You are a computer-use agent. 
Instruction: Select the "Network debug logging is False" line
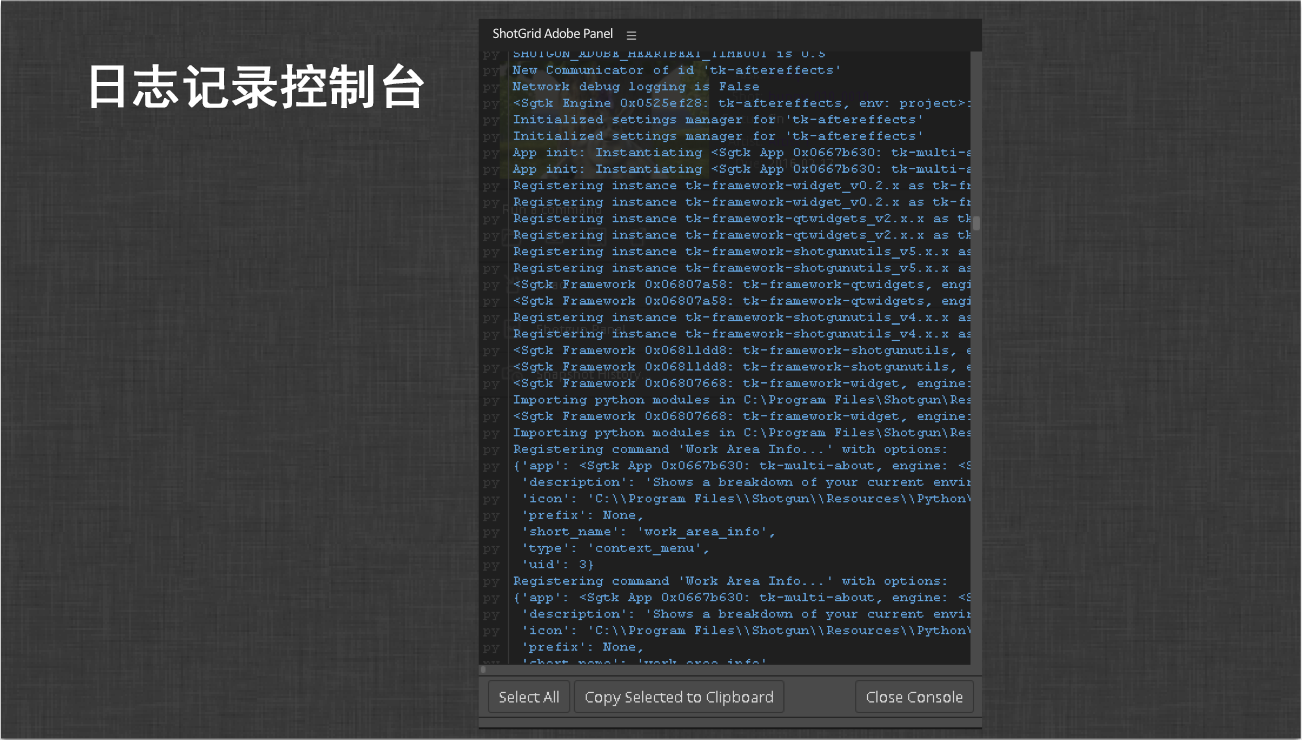[x=636, y=87]
